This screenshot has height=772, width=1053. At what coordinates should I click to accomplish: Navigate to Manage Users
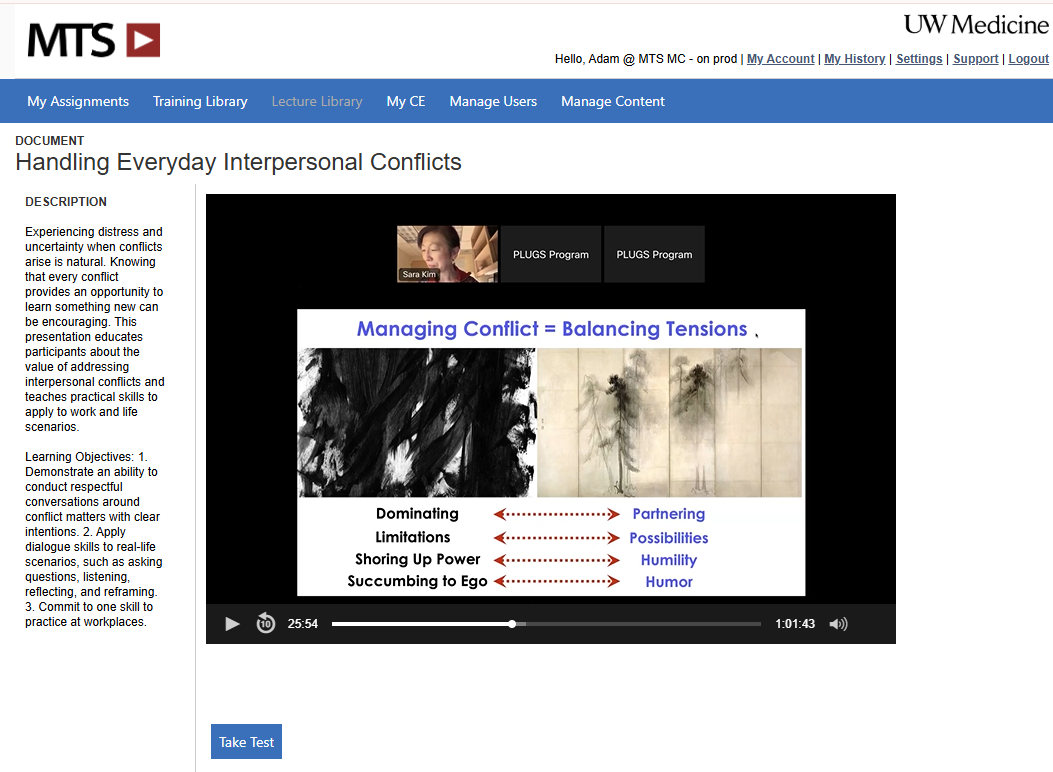pyautogui.click(x=493, y=101)
